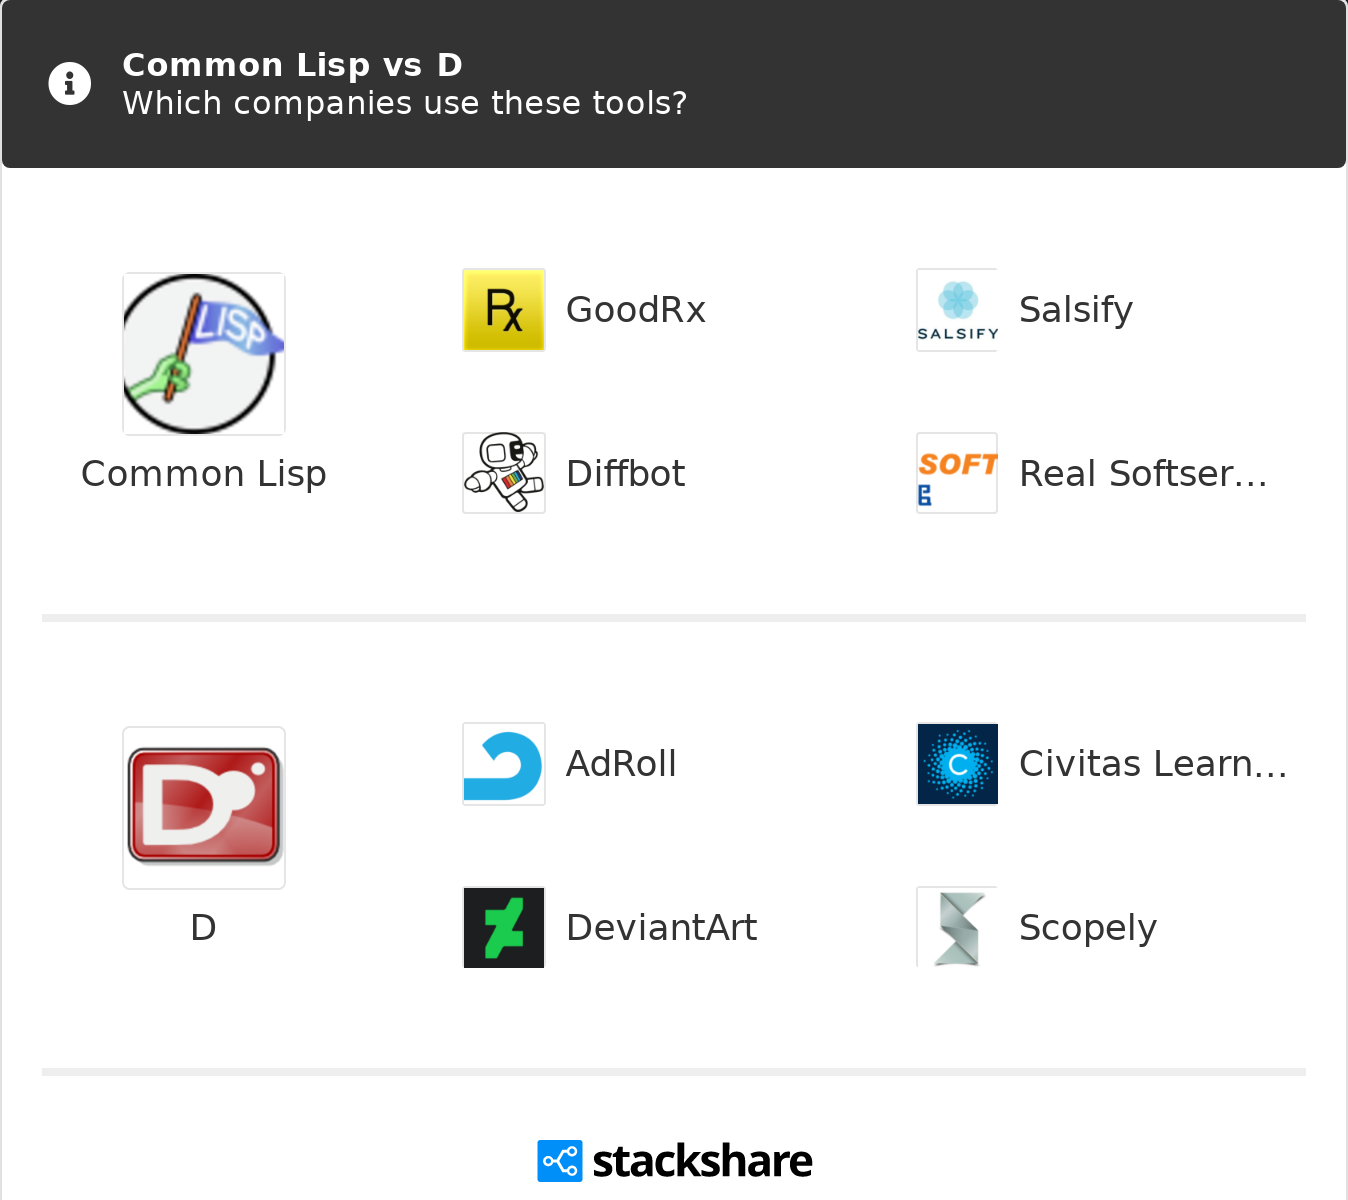Open the Diffbot text link
This screenshot has height=1200, width=1348.
coord(626,473)
